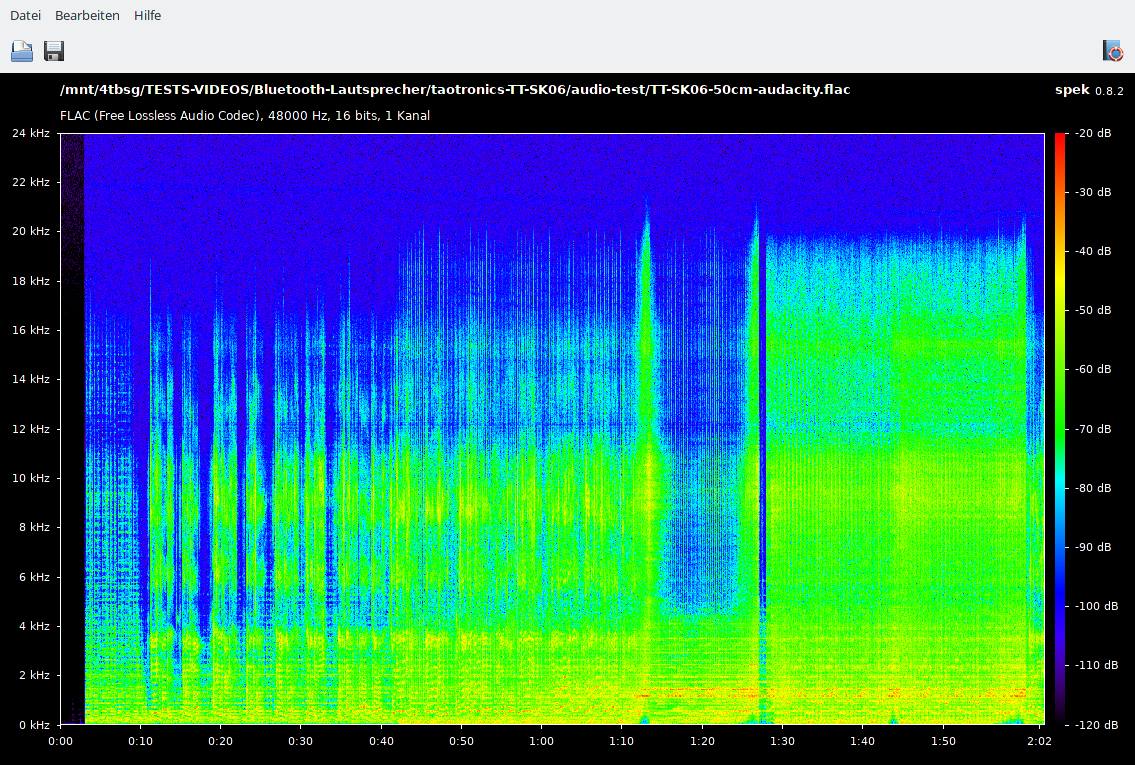Click the FLAC file path title
Screen dimensions: 1135x765
pyautogui.click(x=455, y=90)
